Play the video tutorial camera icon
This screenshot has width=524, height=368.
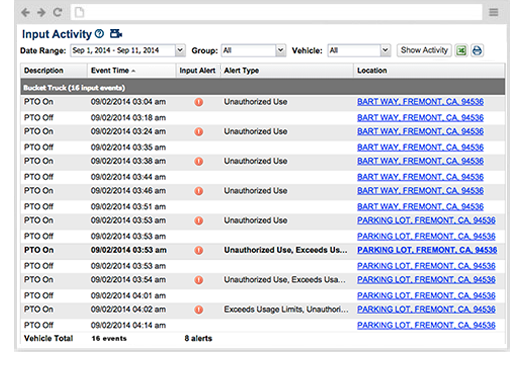point(116,33)
